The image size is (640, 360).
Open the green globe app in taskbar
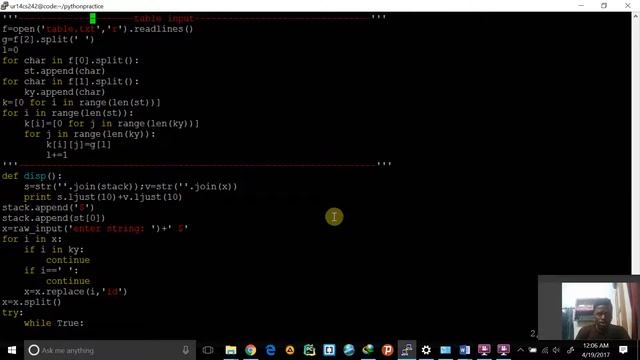pyautogui.click(x=368, y=350)
